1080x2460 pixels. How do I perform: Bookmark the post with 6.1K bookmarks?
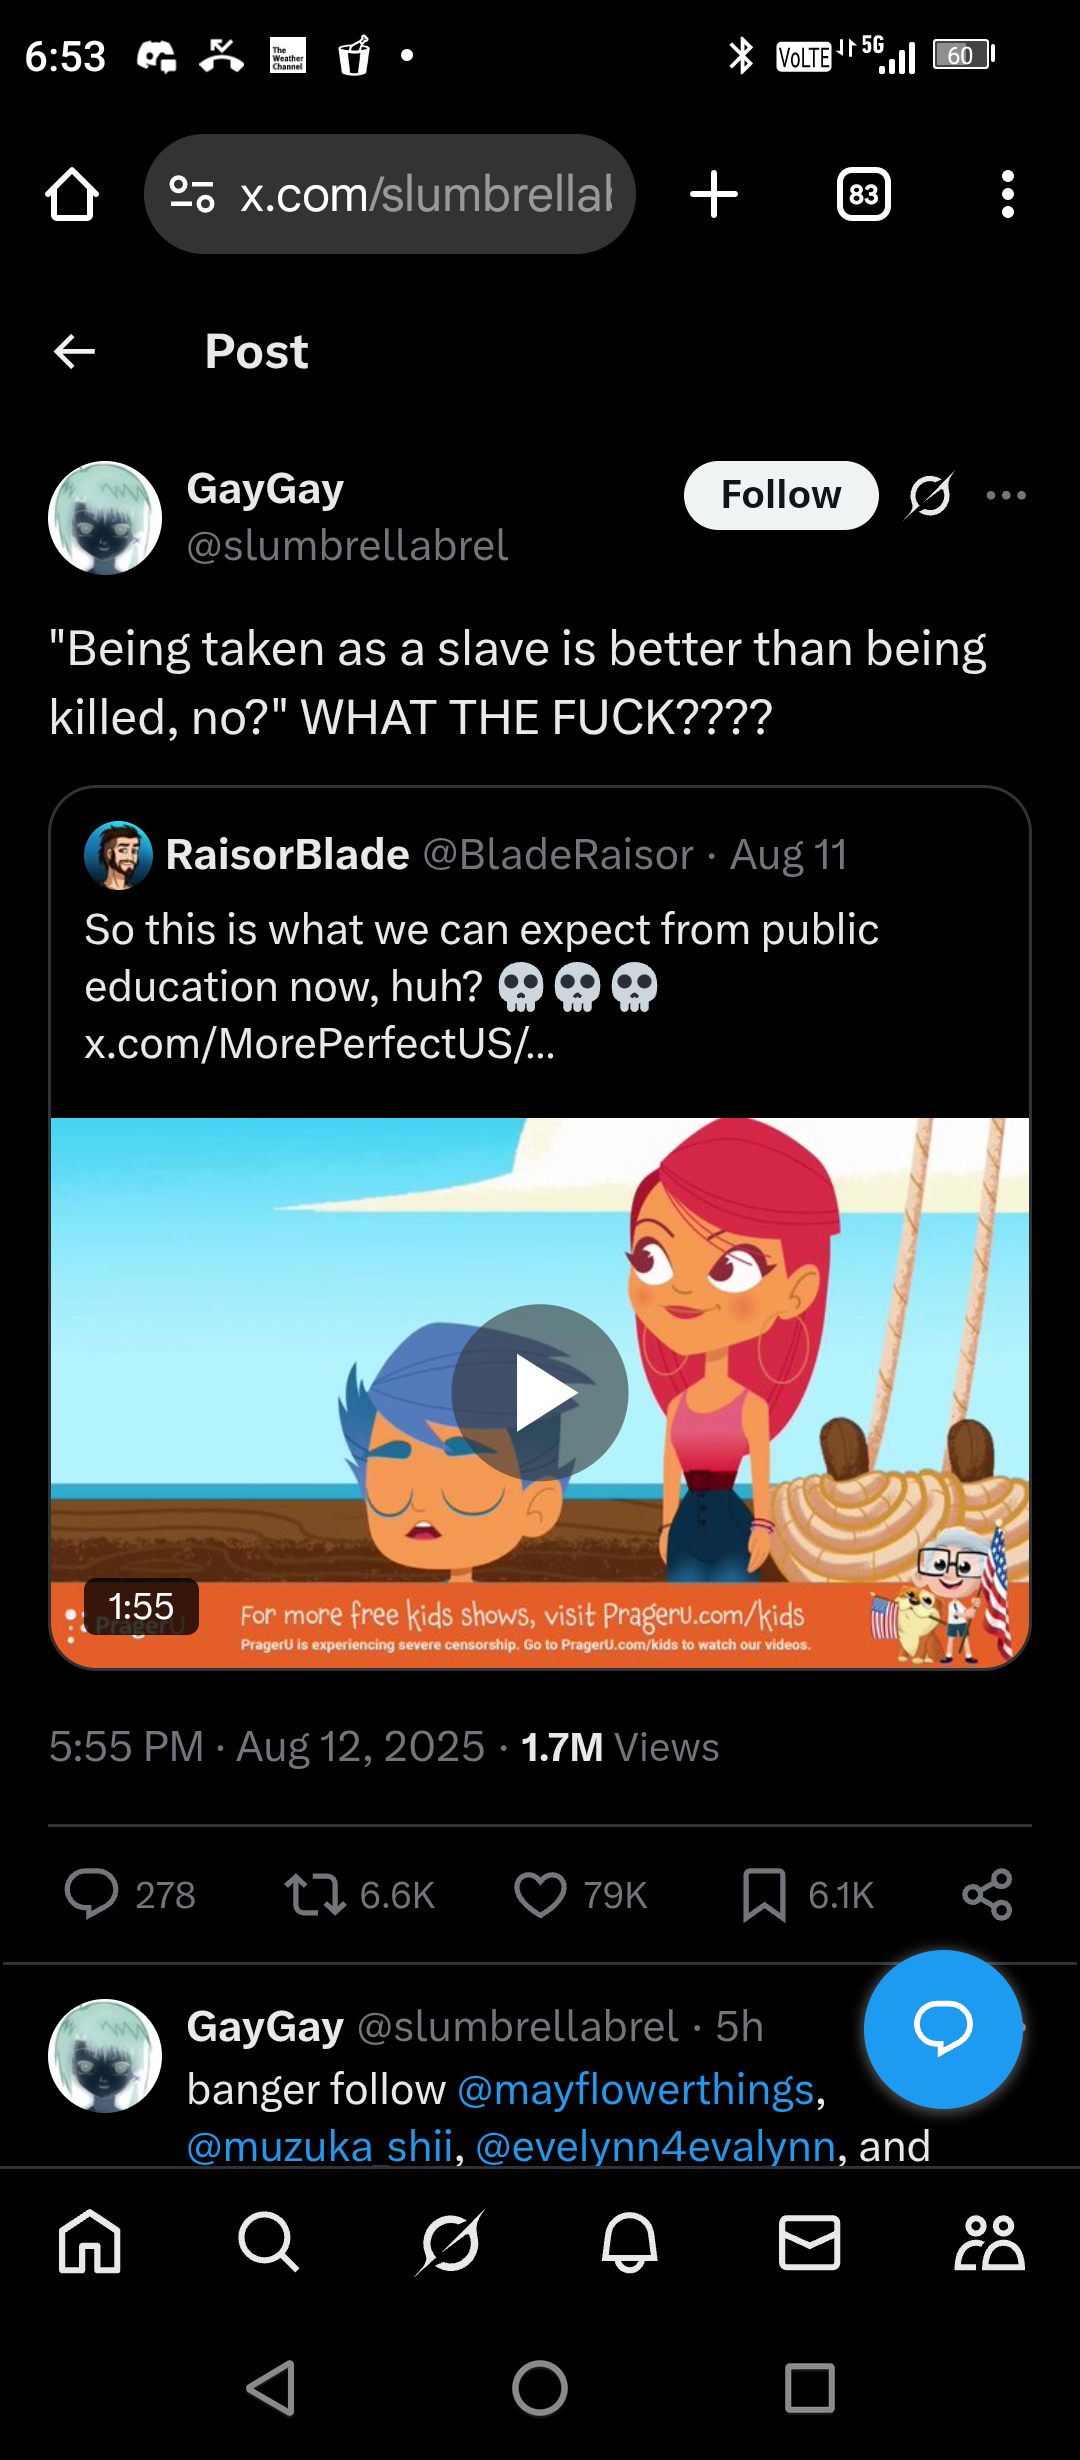click(x=764, y=1894)
